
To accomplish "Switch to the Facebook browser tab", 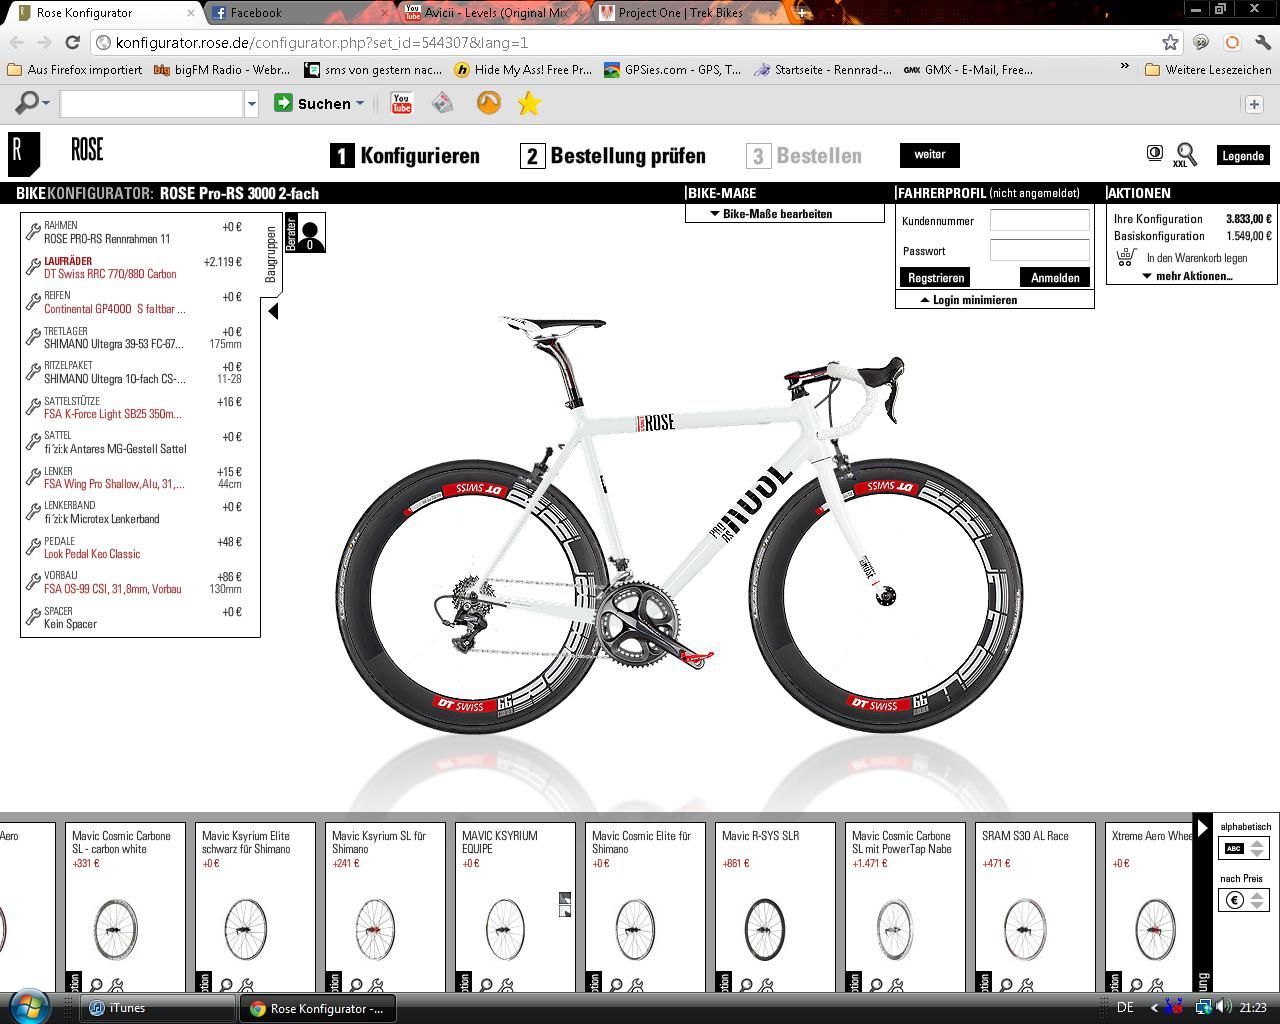I will (x=255, y=13).
